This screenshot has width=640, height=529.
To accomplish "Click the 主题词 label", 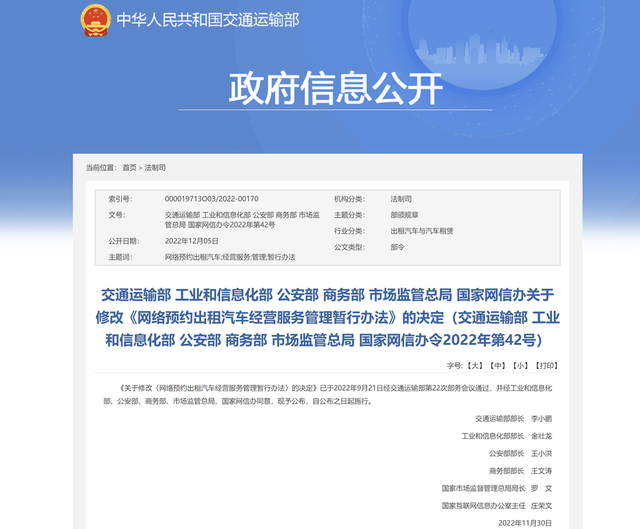I will coord(120,257).
